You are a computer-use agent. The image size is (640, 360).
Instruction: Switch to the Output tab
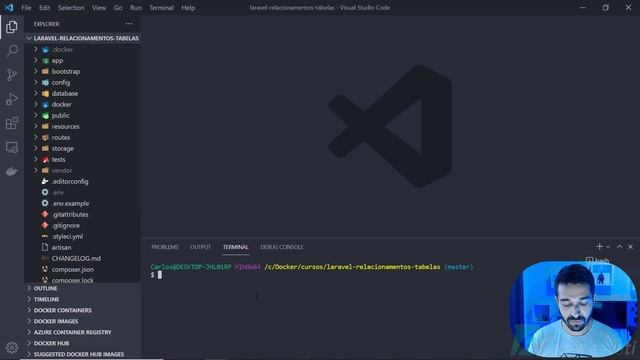pos(200,247)
